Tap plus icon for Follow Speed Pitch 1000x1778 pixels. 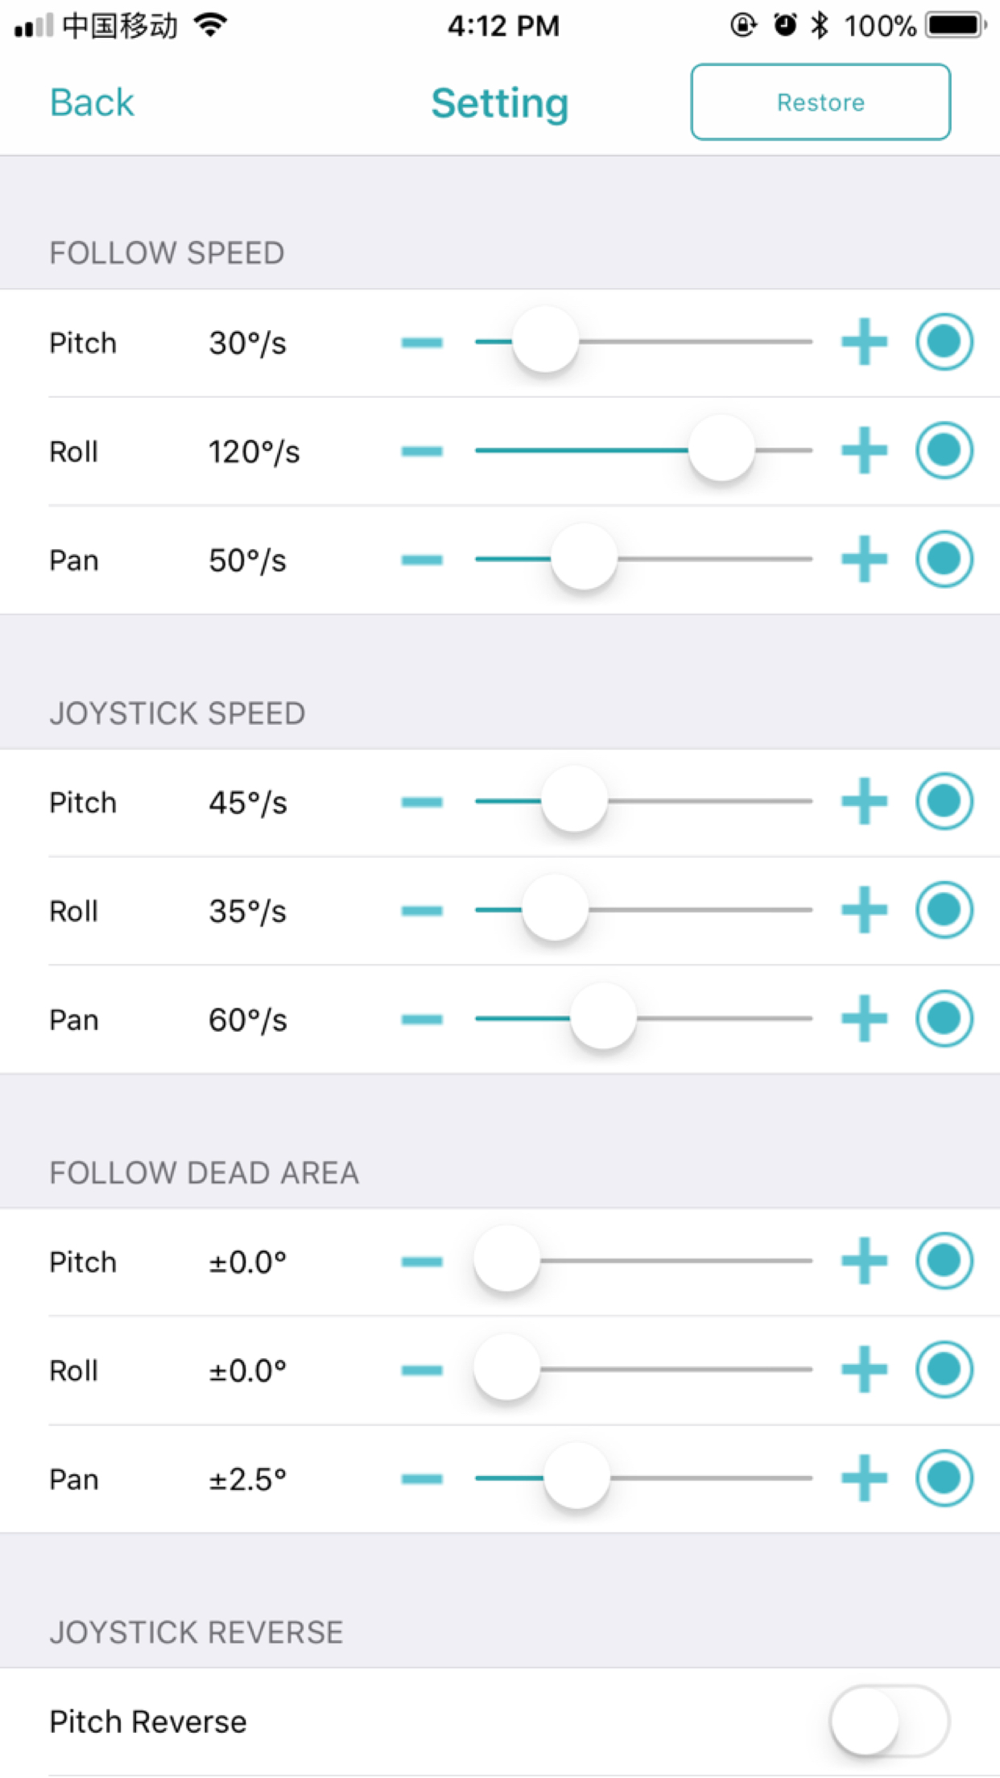coord(864,342)
